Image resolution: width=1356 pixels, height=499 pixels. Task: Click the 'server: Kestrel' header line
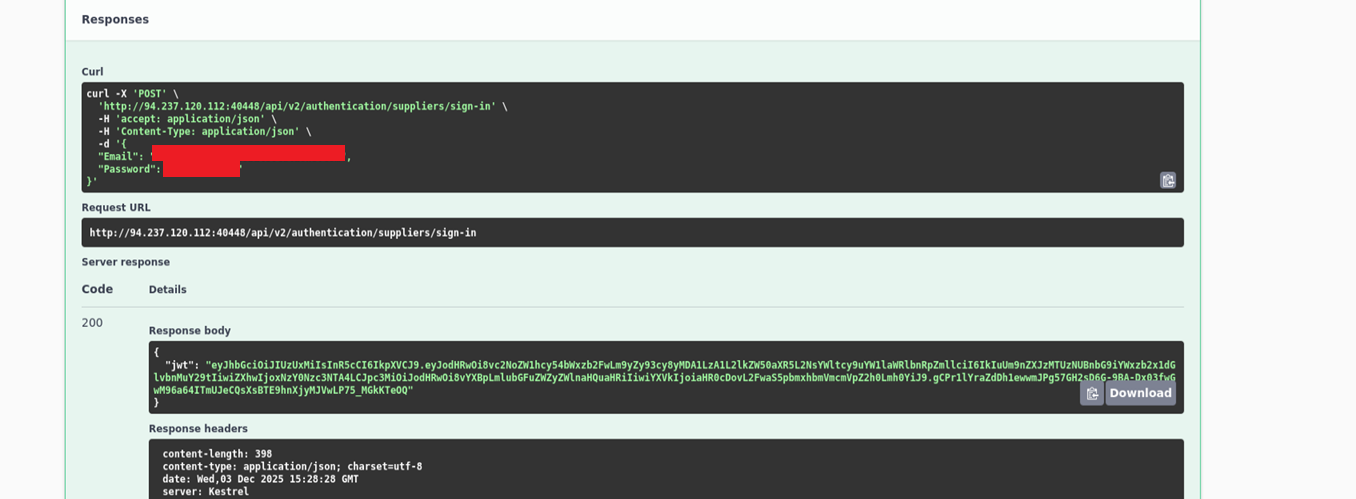point(205,492)
